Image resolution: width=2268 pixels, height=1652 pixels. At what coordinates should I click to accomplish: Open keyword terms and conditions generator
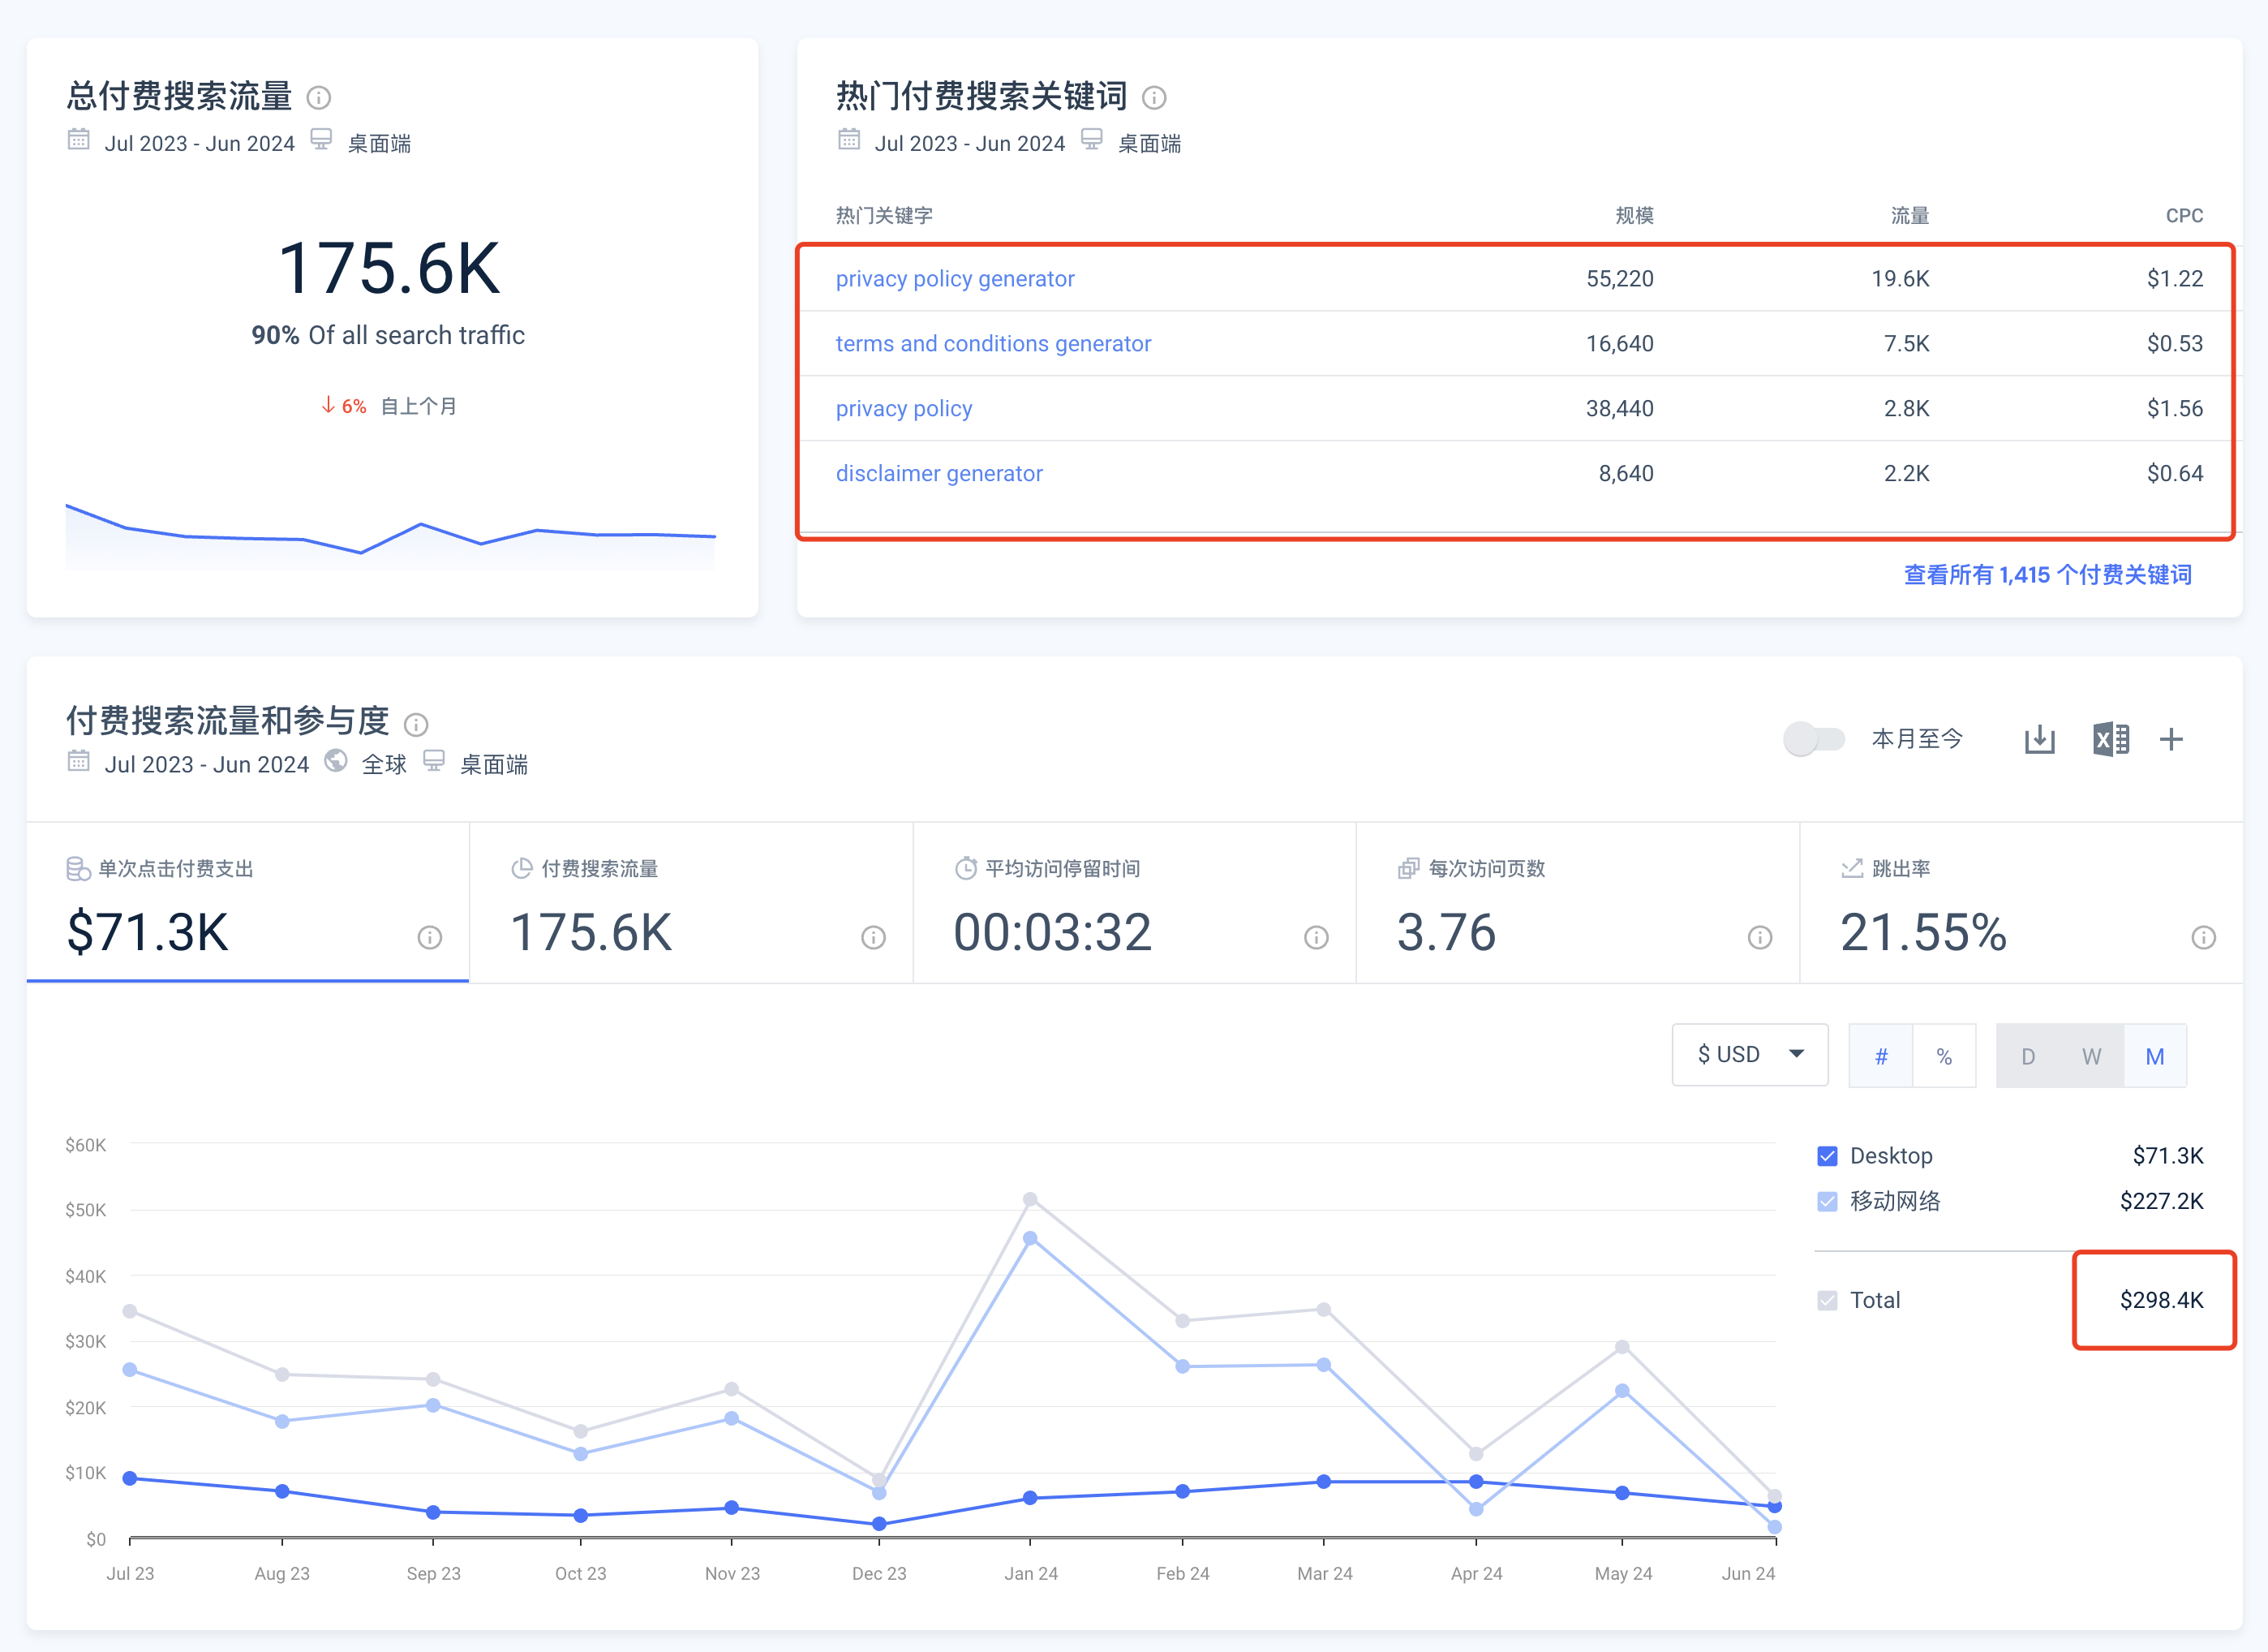(x=993, y=344)
